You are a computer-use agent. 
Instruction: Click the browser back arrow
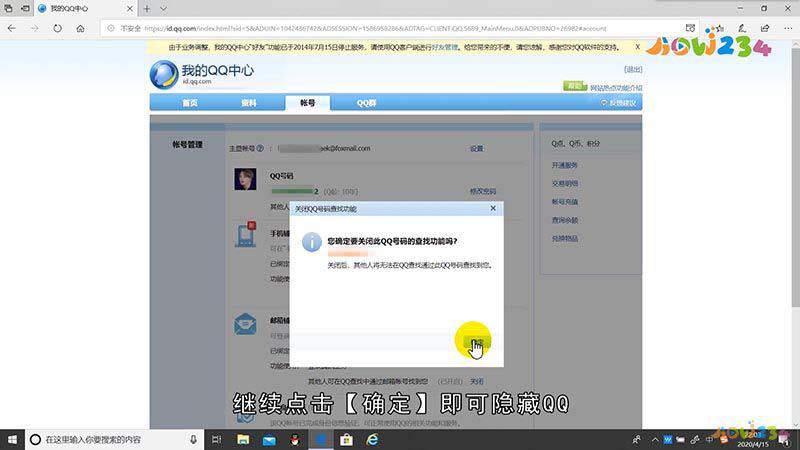12,29
